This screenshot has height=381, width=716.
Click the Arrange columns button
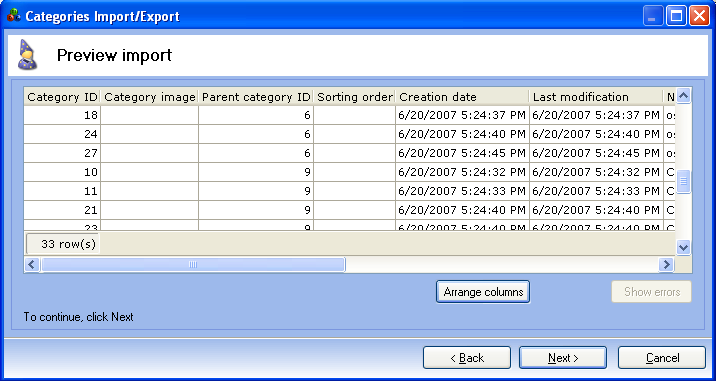click(483, 291)
